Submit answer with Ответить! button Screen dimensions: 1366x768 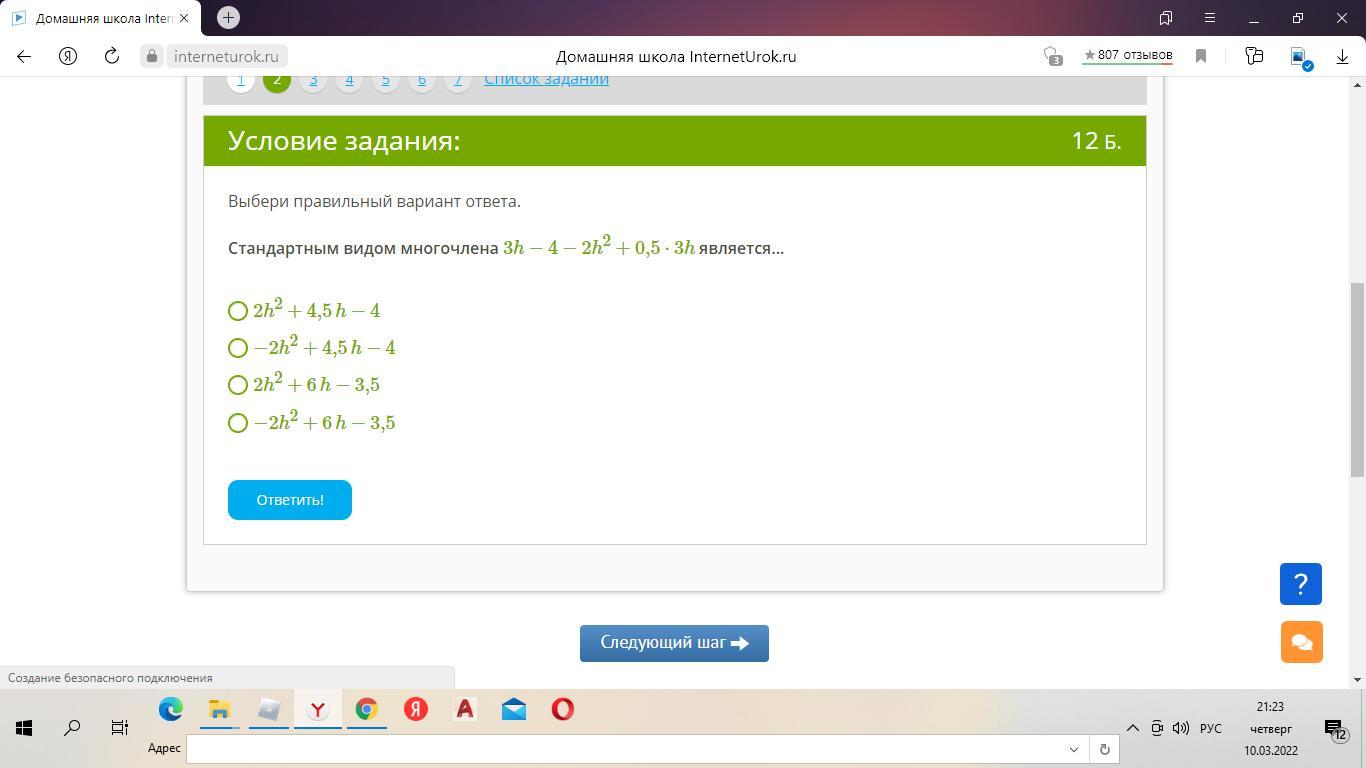tap(290, 500)
